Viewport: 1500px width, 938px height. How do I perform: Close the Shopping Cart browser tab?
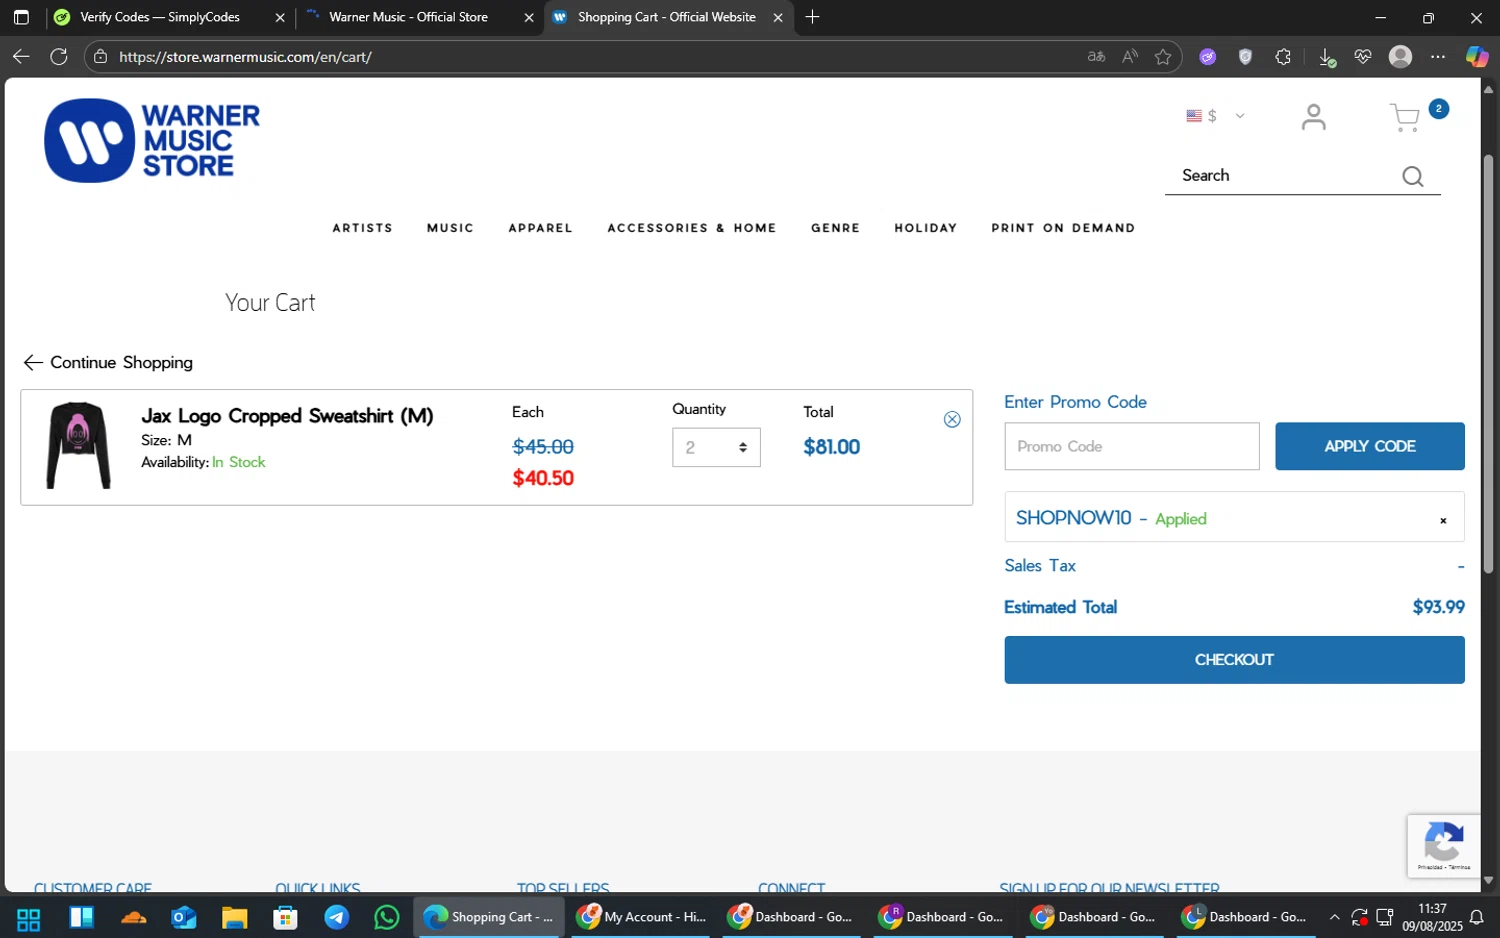click(778, 17)
